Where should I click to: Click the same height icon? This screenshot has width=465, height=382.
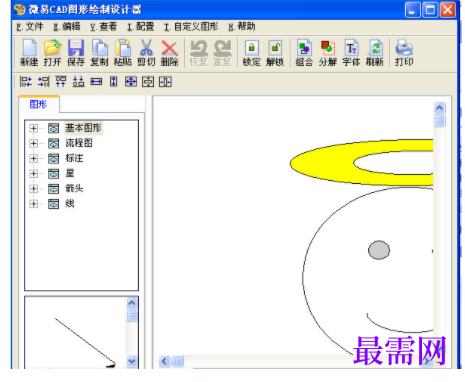[114, 81]
